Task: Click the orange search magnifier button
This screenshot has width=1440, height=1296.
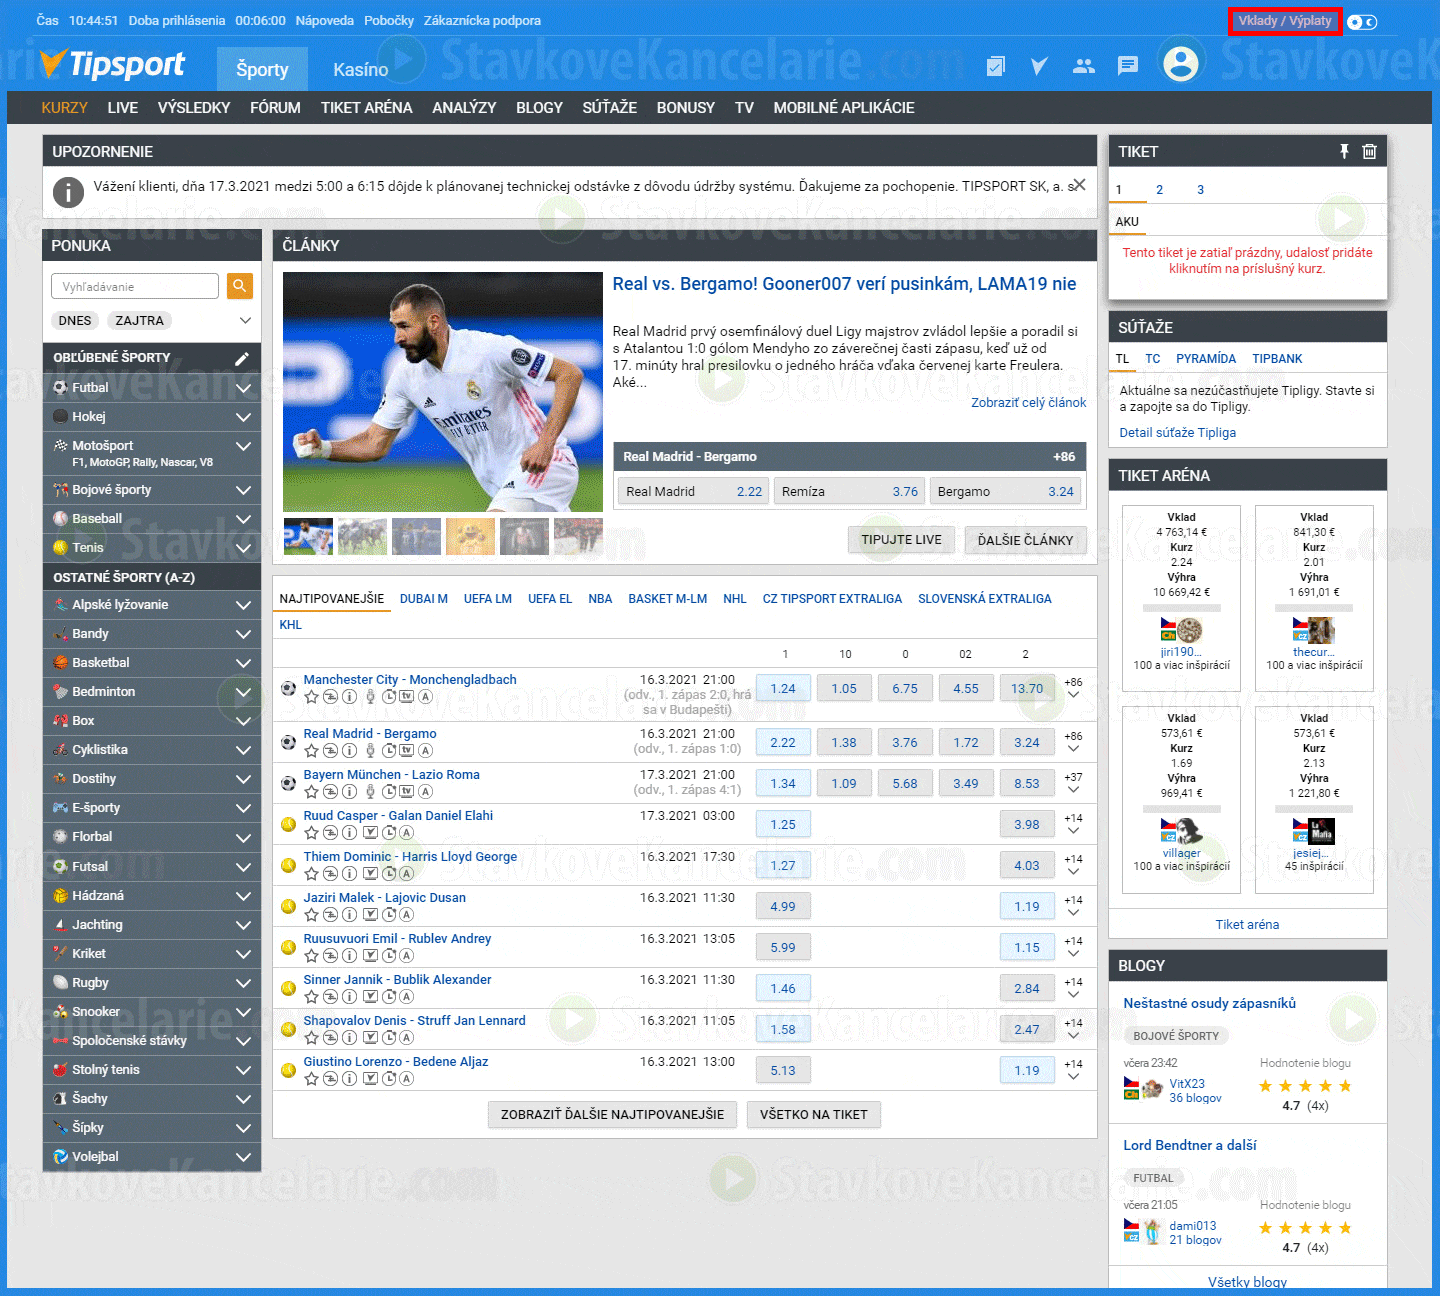Action: point(240,286)
